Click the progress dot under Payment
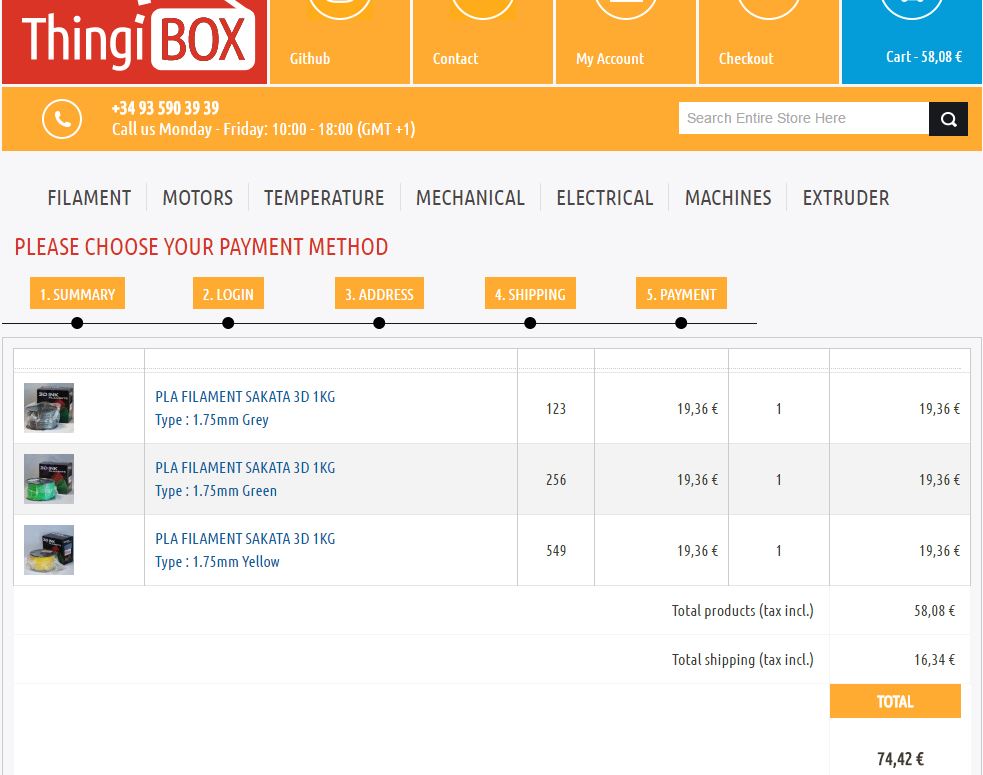The height and width of the screenshot is (775, 983). pos(681,323)
